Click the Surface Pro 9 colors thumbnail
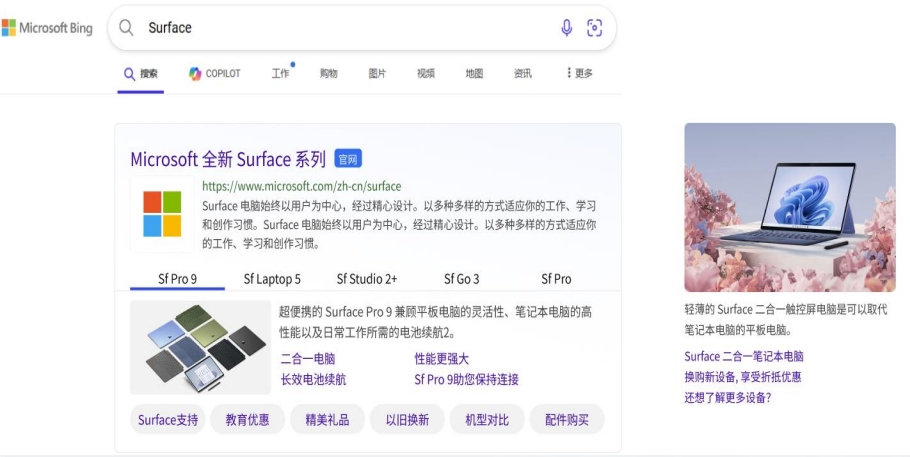This screenshot has width=910, height=457. click(200, 347)
